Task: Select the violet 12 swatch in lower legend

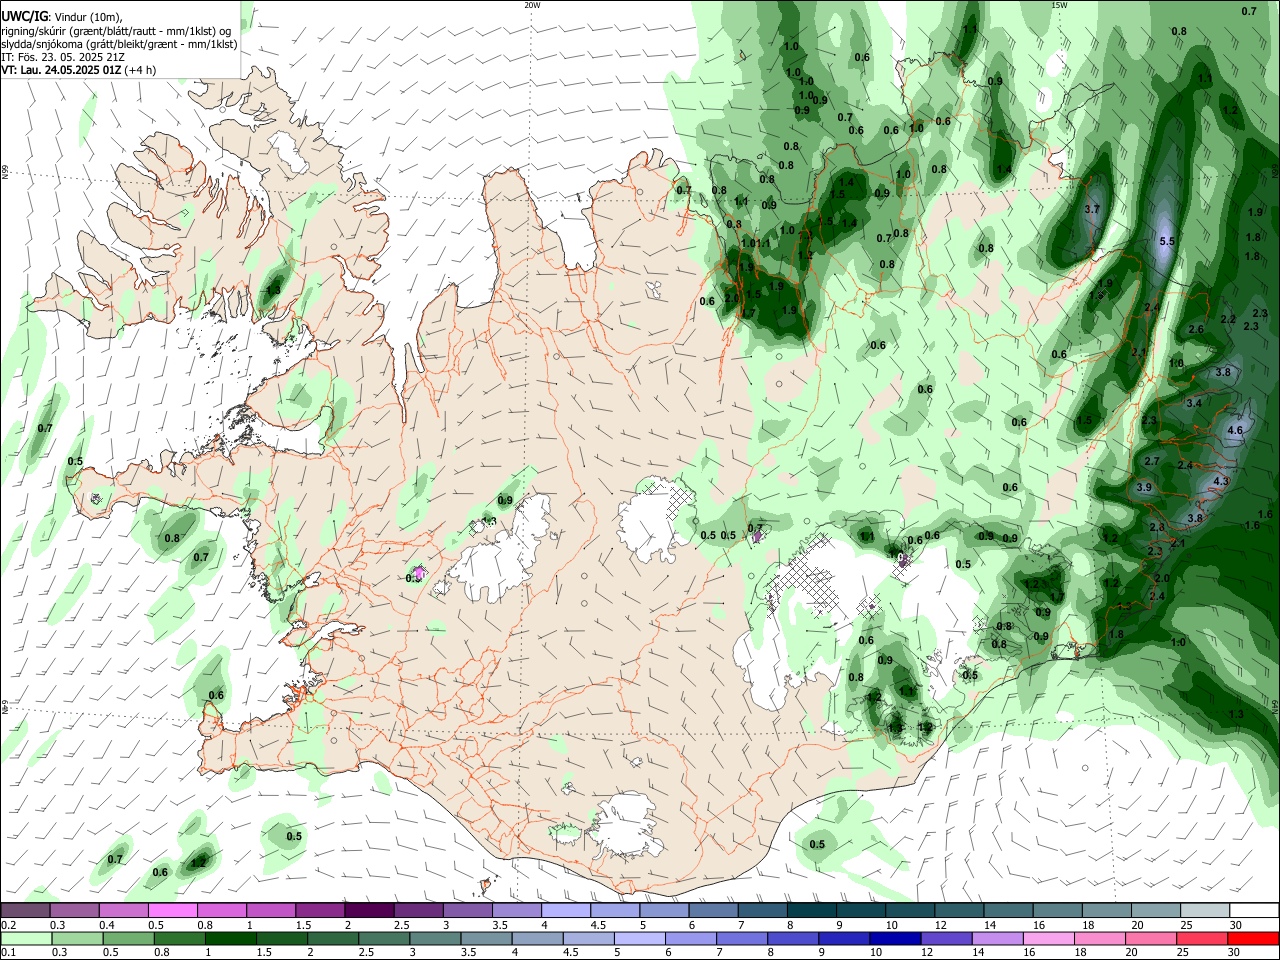Action: click(x=946, y=938)
